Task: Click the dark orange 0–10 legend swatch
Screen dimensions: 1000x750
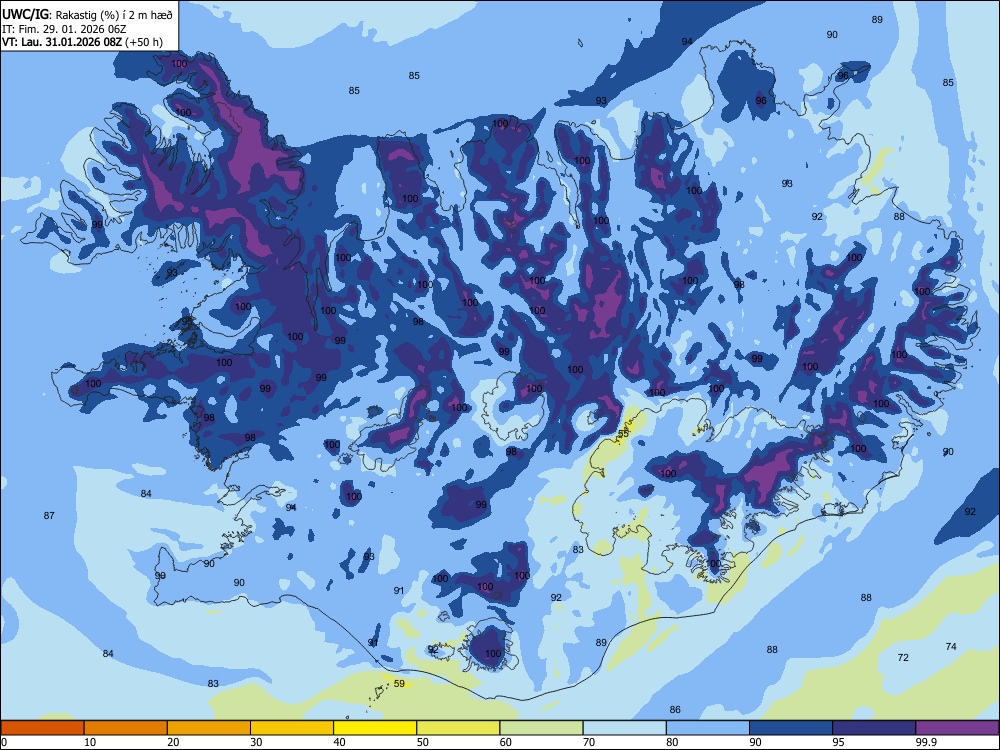Action: 42,728
